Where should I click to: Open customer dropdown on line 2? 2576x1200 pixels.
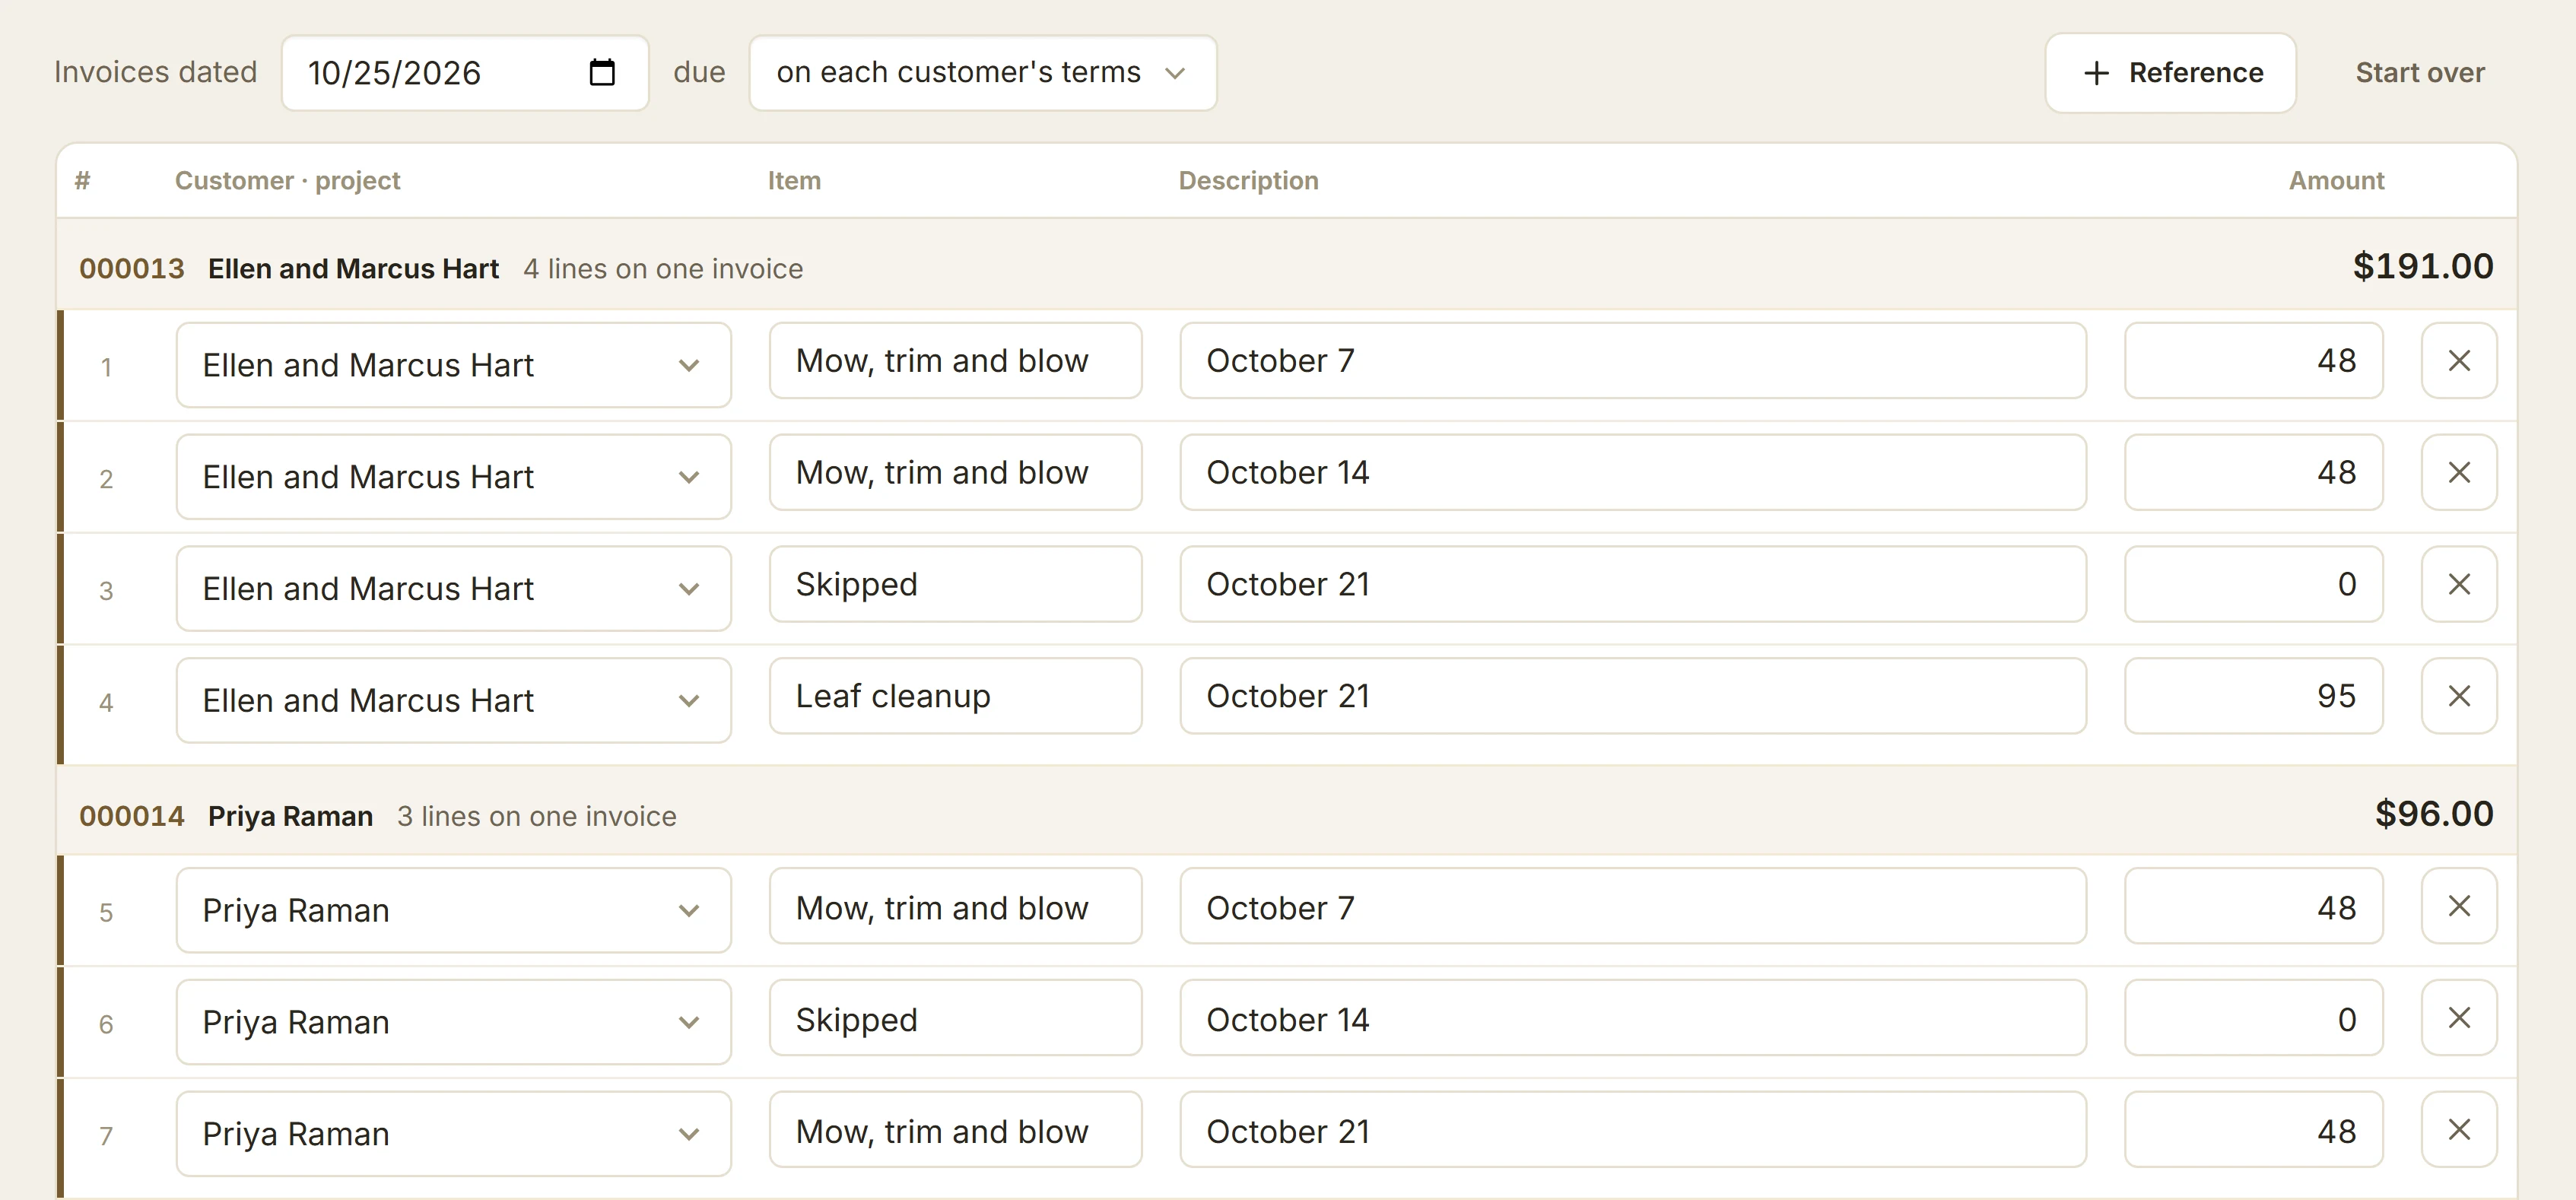454,477
